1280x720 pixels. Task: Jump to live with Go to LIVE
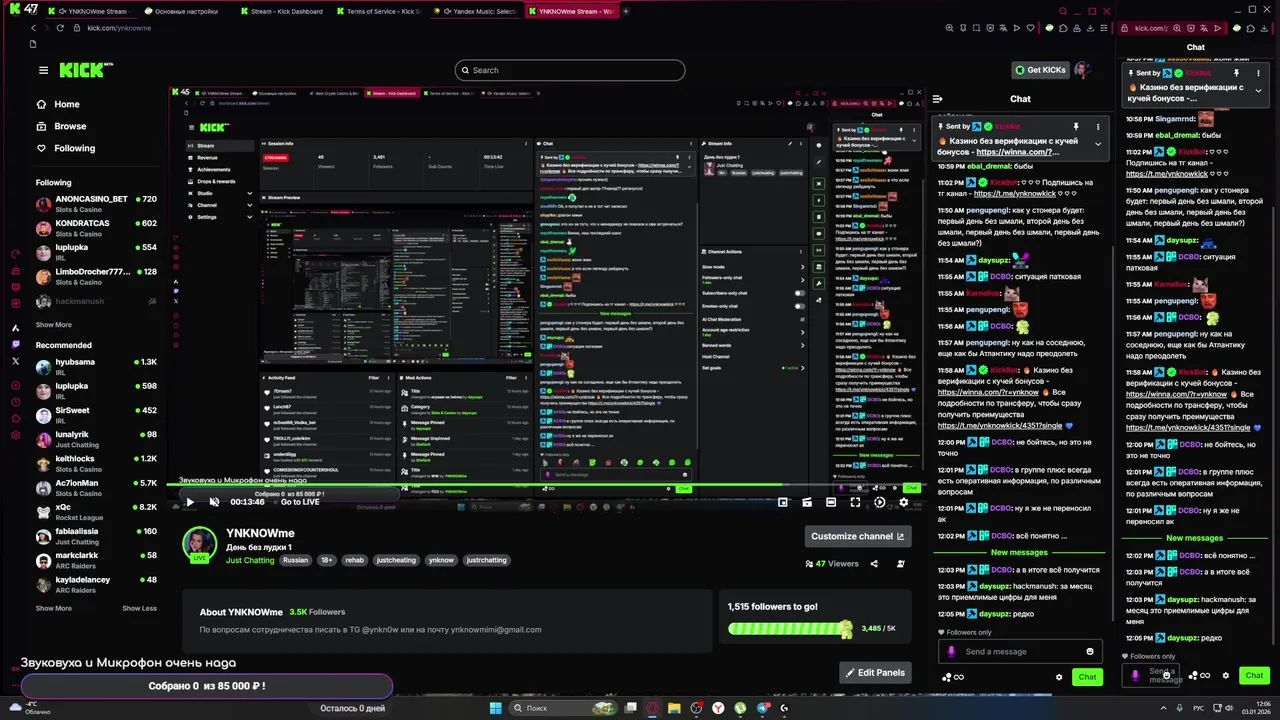(300, 502)
